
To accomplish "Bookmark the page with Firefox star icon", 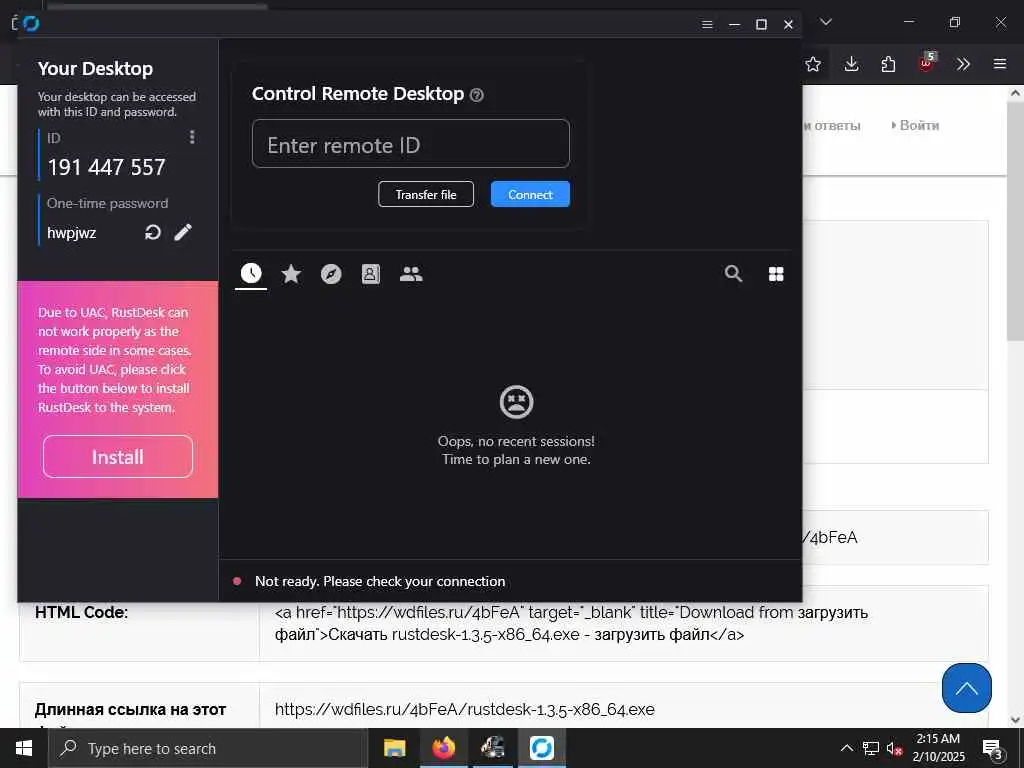I will coord(813,64).
